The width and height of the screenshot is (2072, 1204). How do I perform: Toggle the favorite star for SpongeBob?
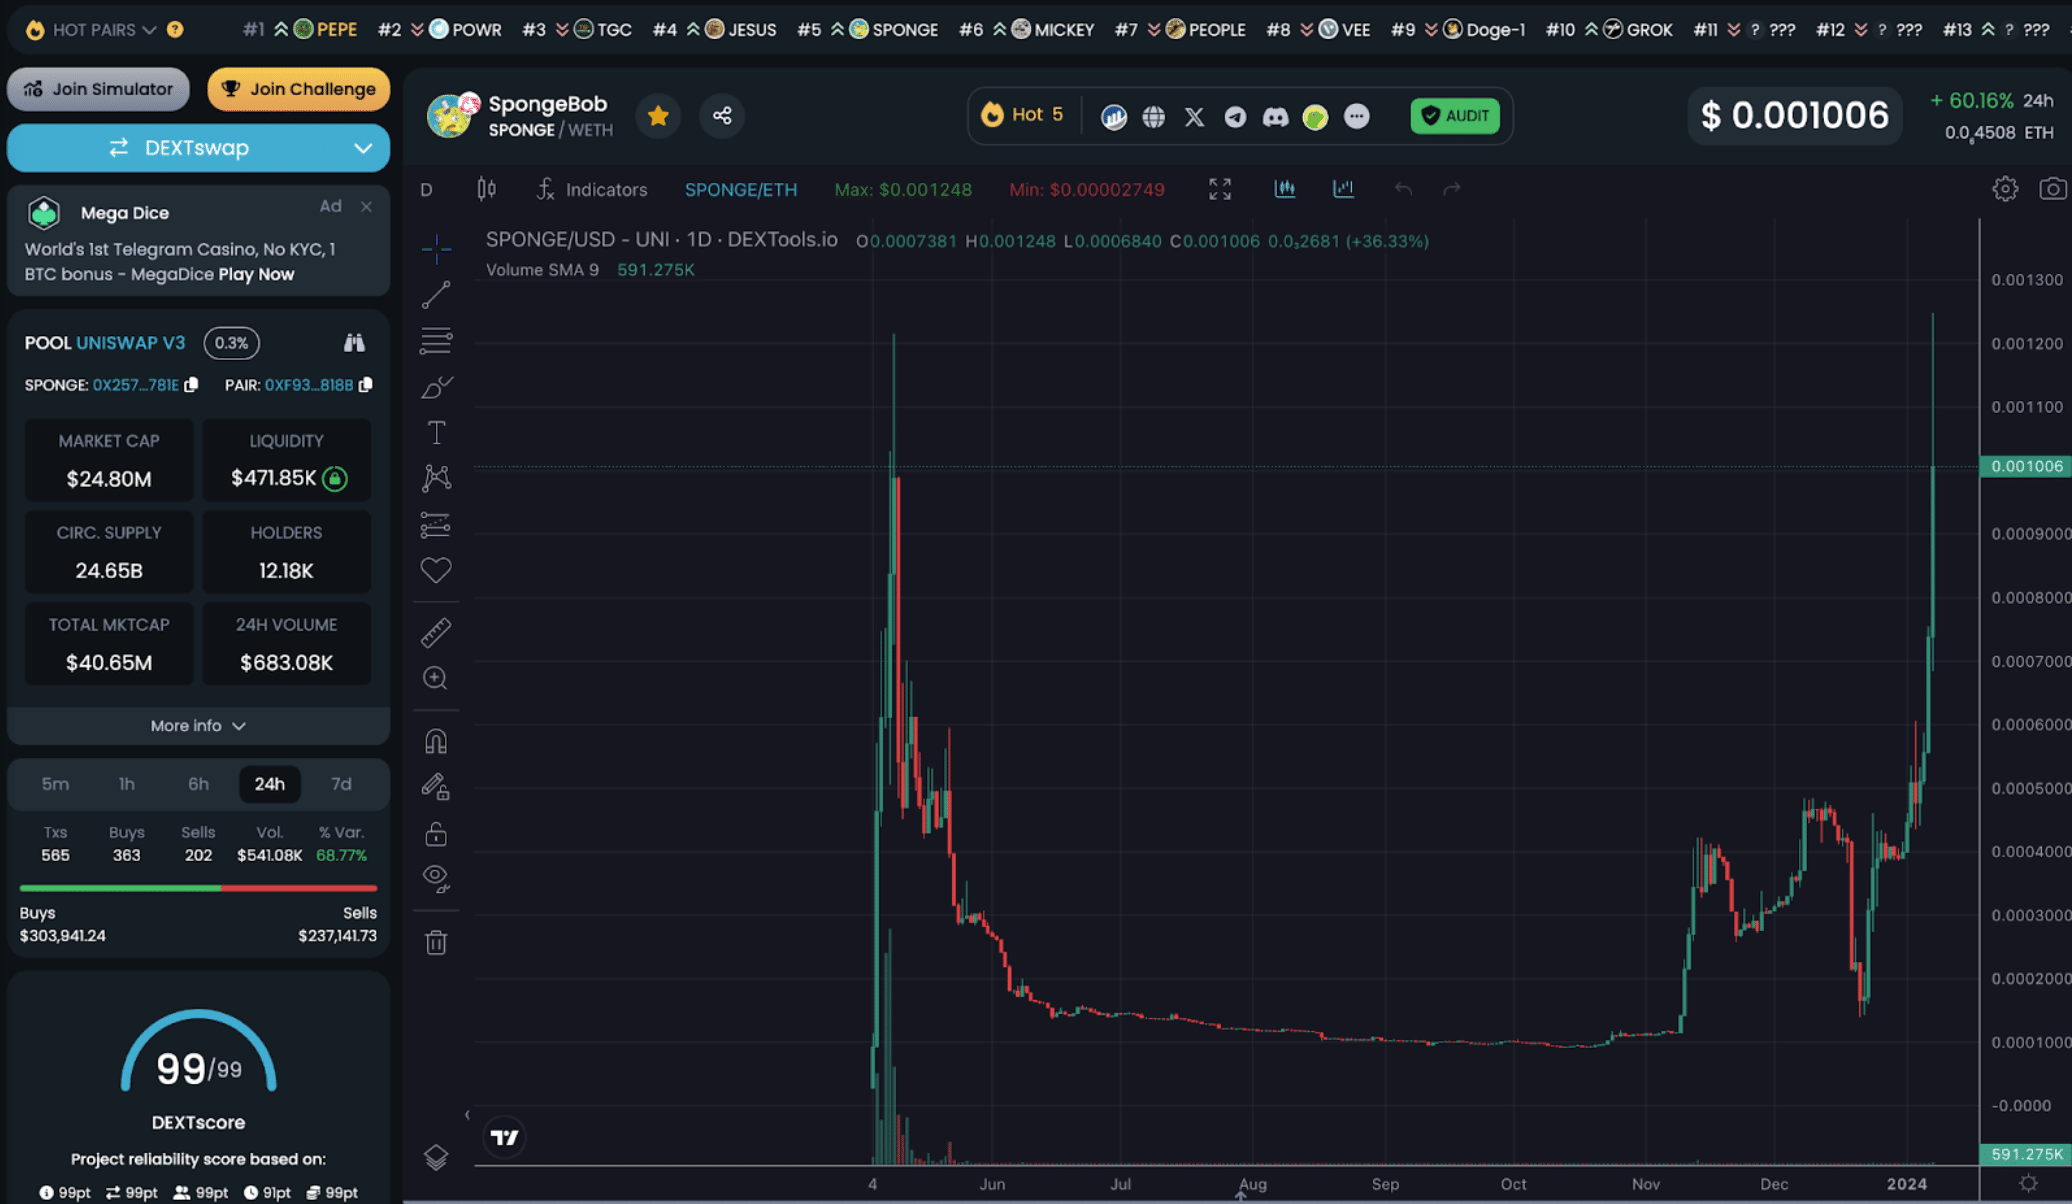tap(658, 116)
